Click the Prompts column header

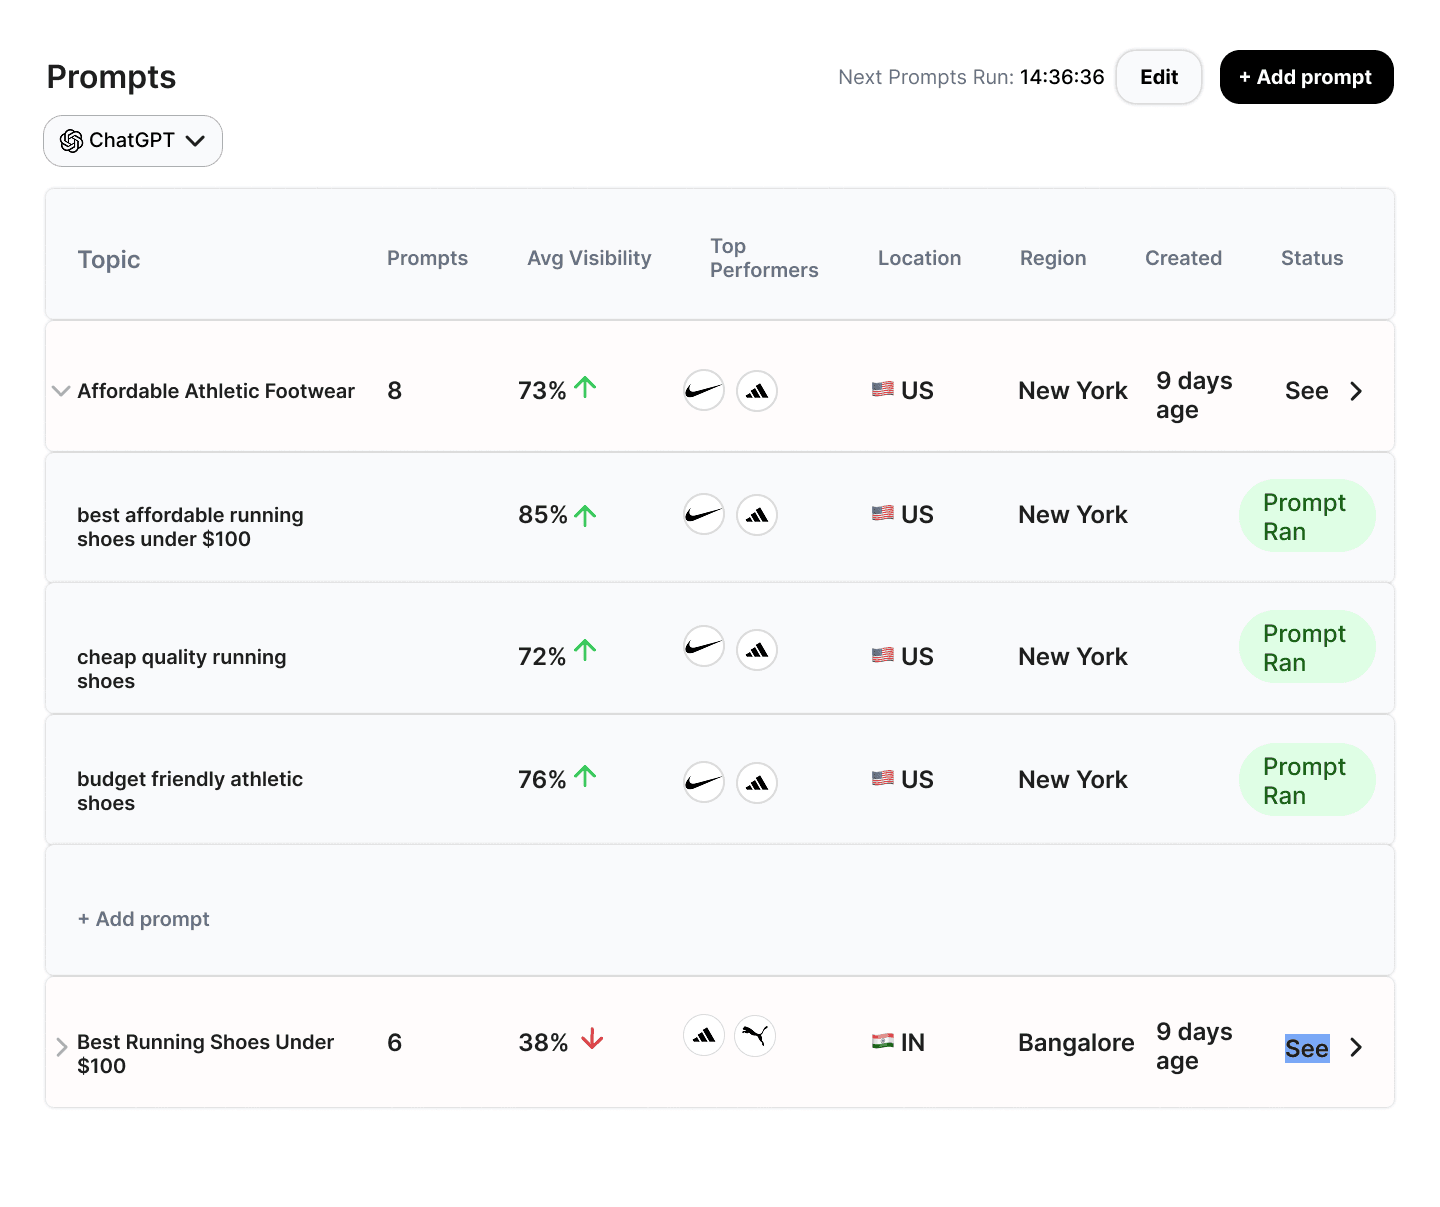point(427,258)
